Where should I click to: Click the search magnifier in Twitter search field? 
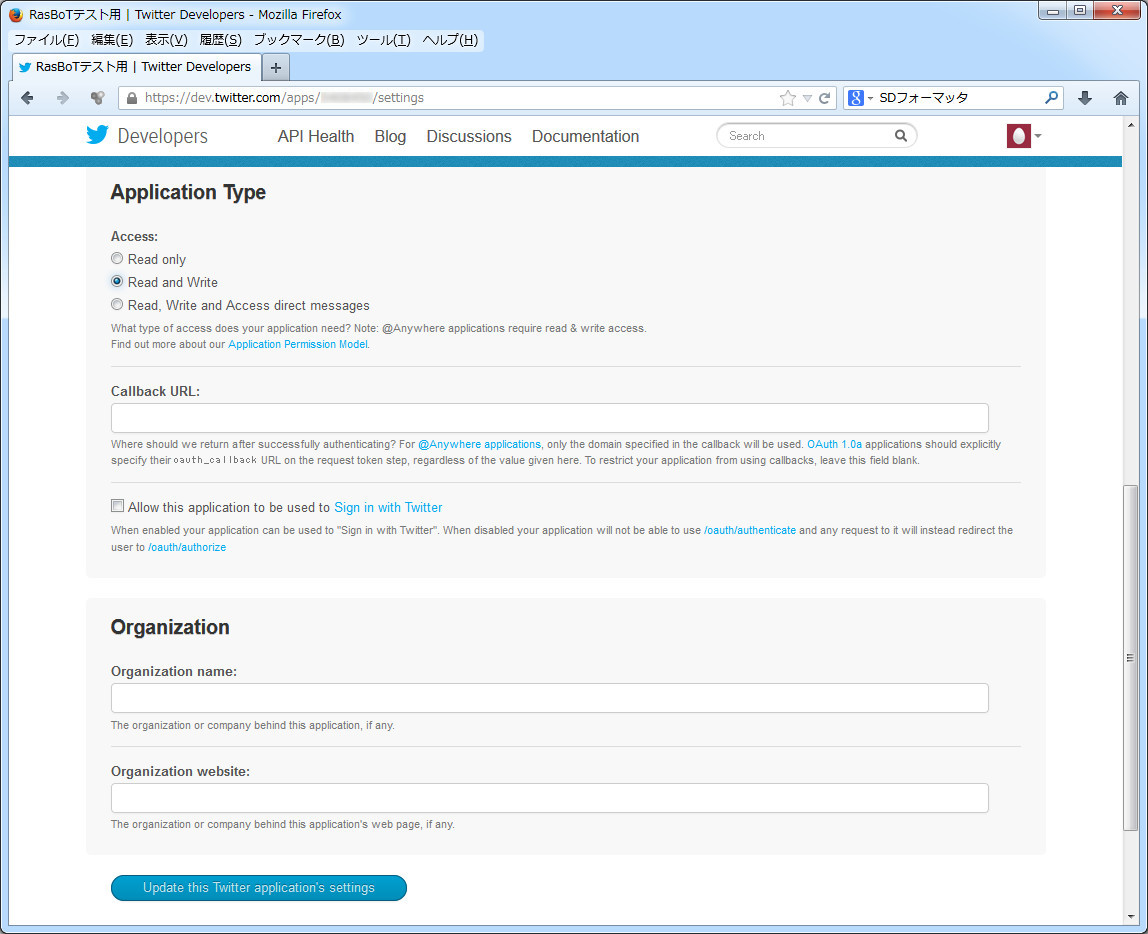[901, 135]
